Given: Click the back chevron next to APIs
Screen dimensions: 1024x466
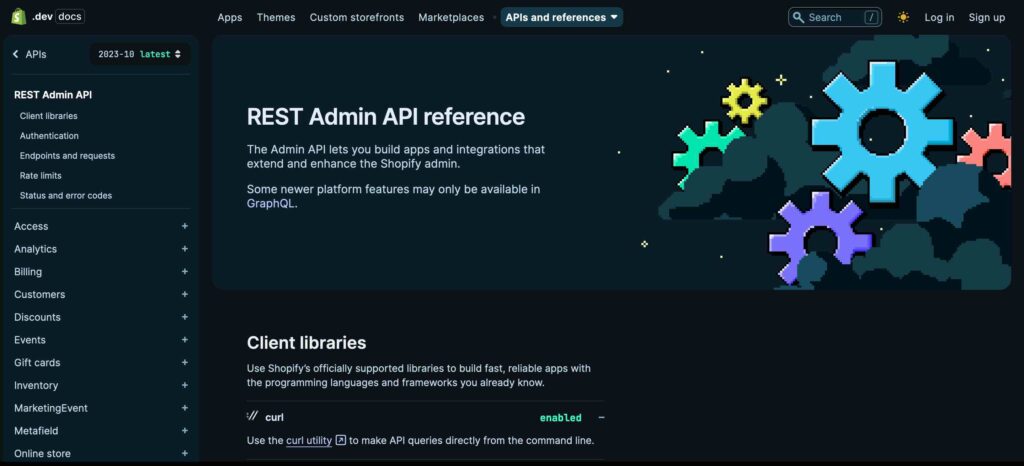Looking at the screenshot, I should click(16, 54).
